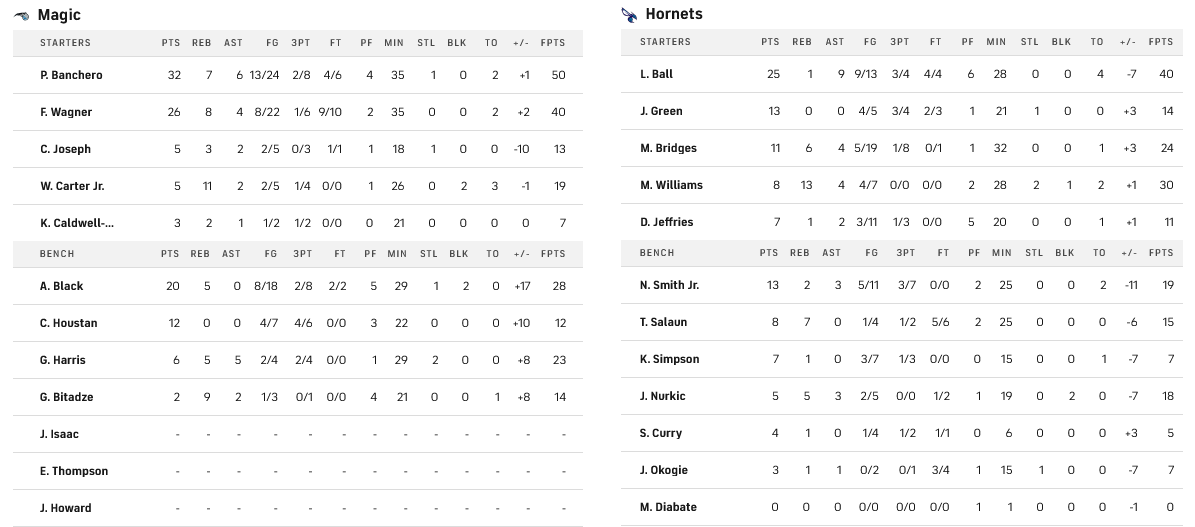Click S. Curry in Hornets bench

pyautogui.click(x=659, y=433)
